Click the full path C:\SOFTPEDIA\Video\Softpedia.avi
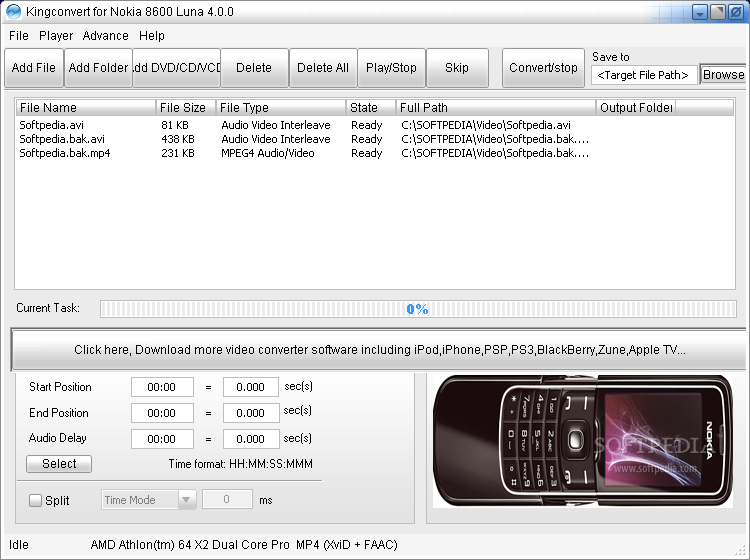Image resolution: width=750 pixels, height=560 pixels. coord(486,125)
